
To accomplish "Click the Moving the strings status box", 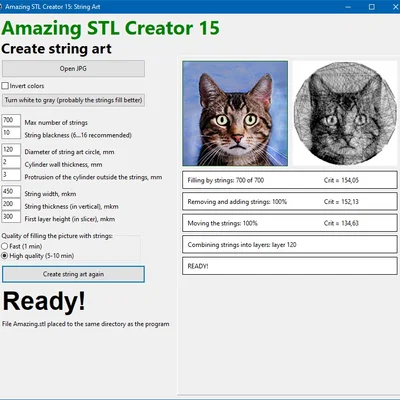I will [290, 223].
